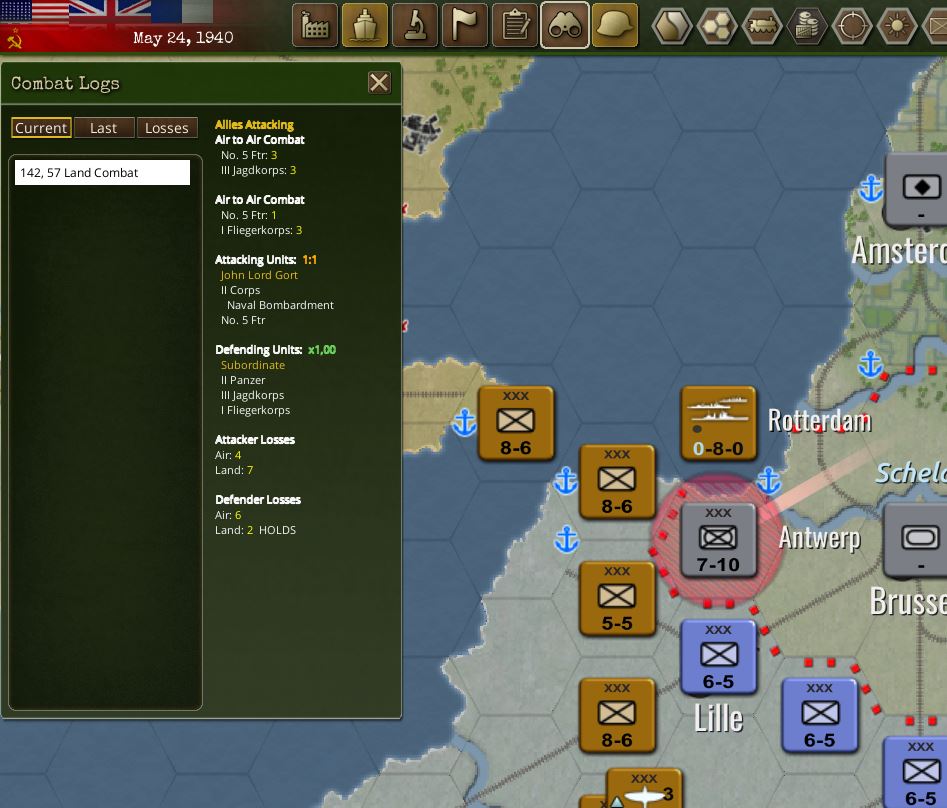
Task: Select the blue 6-5 corps above Lille label
Action: [x=718, y=657]
